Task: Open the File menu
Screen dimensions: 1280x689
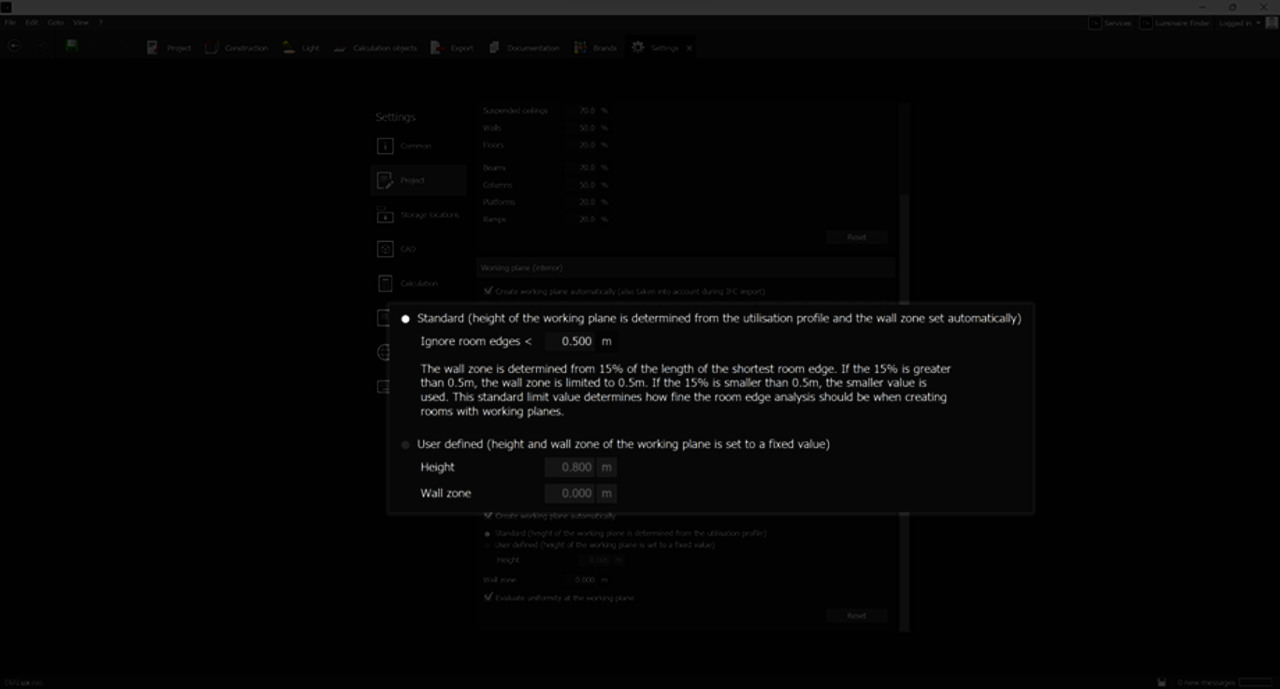Action: coord(9,22)
